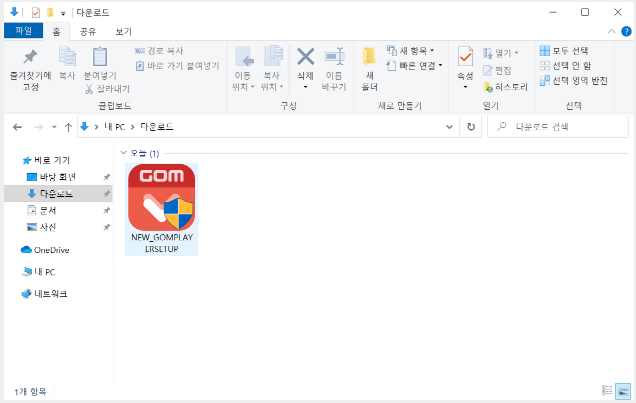The width and height of the screenshot is (636, 403).
Task: Click the Copy (복사) ribbon icon
Action: pyautogui.click(x=67, y=57)
